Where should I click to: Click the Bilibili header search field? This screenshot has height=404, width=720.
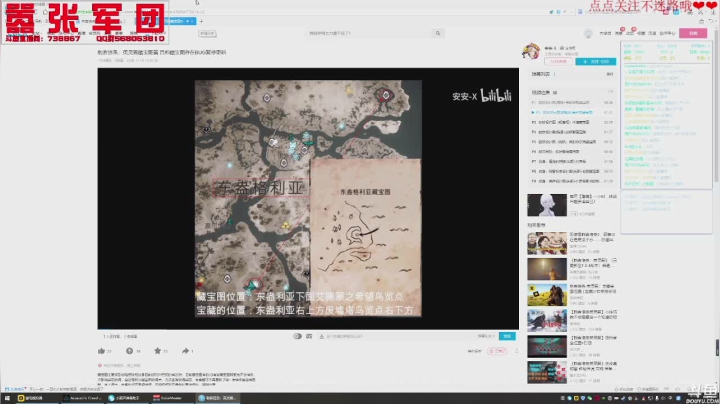pyautogui.click(x=370, y=33)
